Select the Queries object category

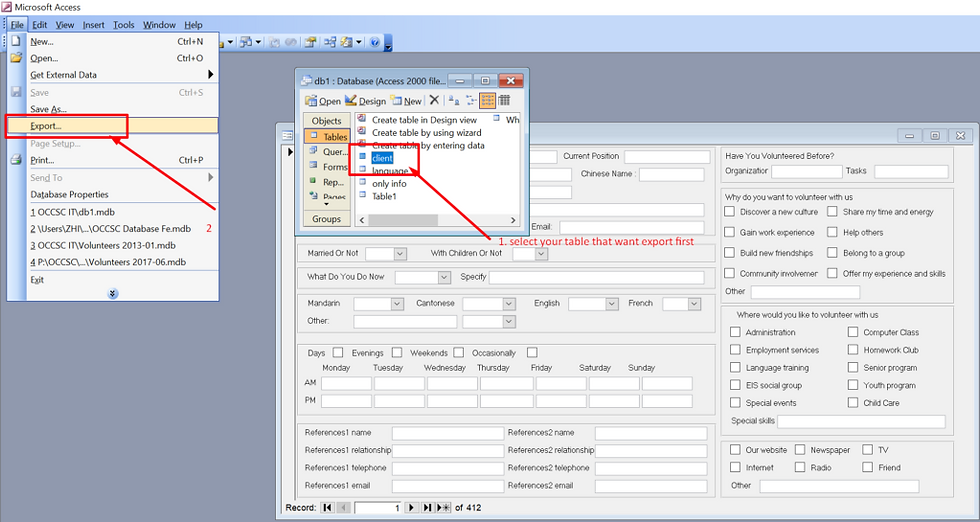click(x=327, y=151)
